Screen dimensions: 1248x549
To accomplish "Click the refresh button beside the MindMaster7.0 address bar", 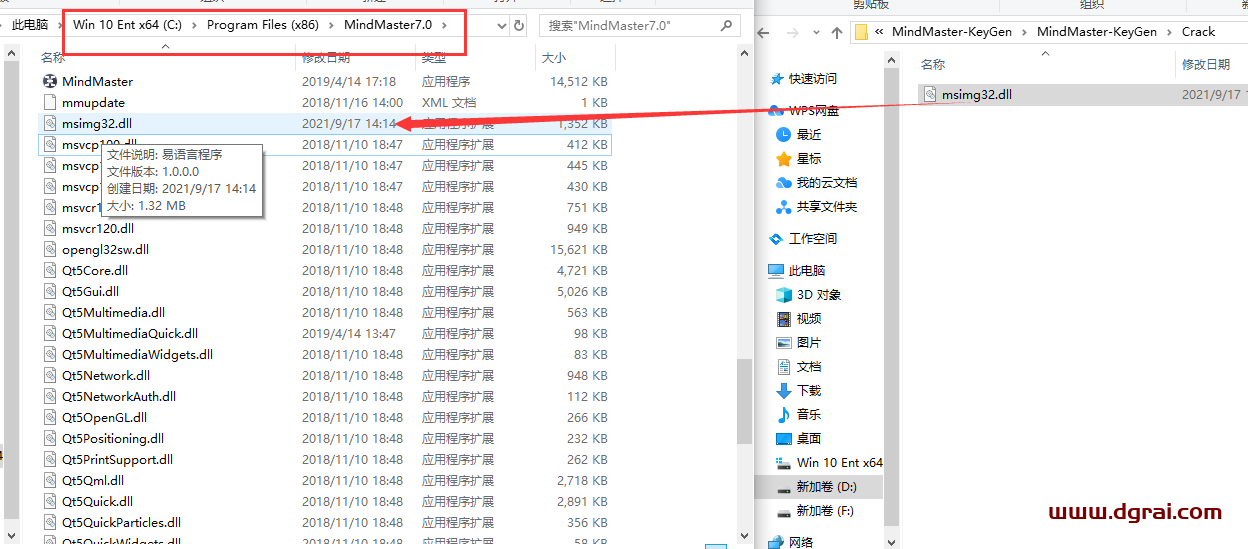I will [519, 25].
